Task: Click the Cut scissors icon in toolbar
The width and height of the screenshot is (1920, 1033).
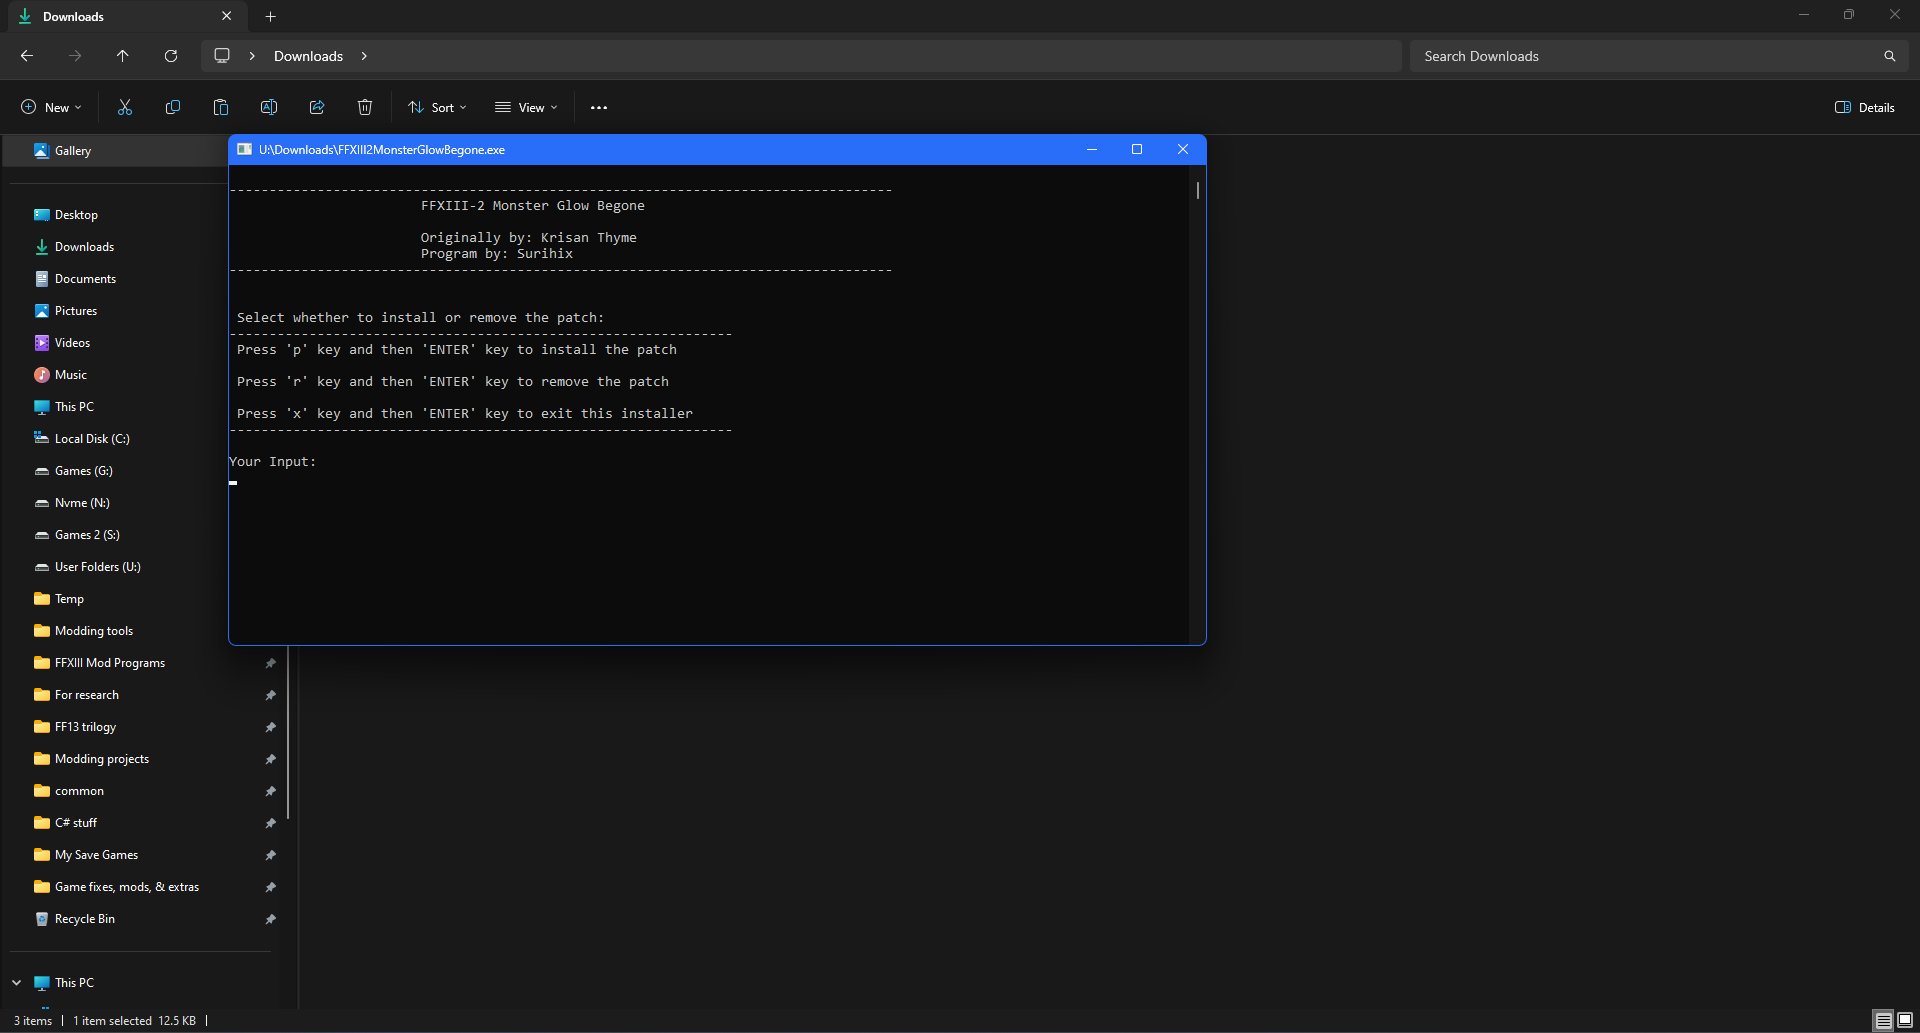Action: [125, 107]
